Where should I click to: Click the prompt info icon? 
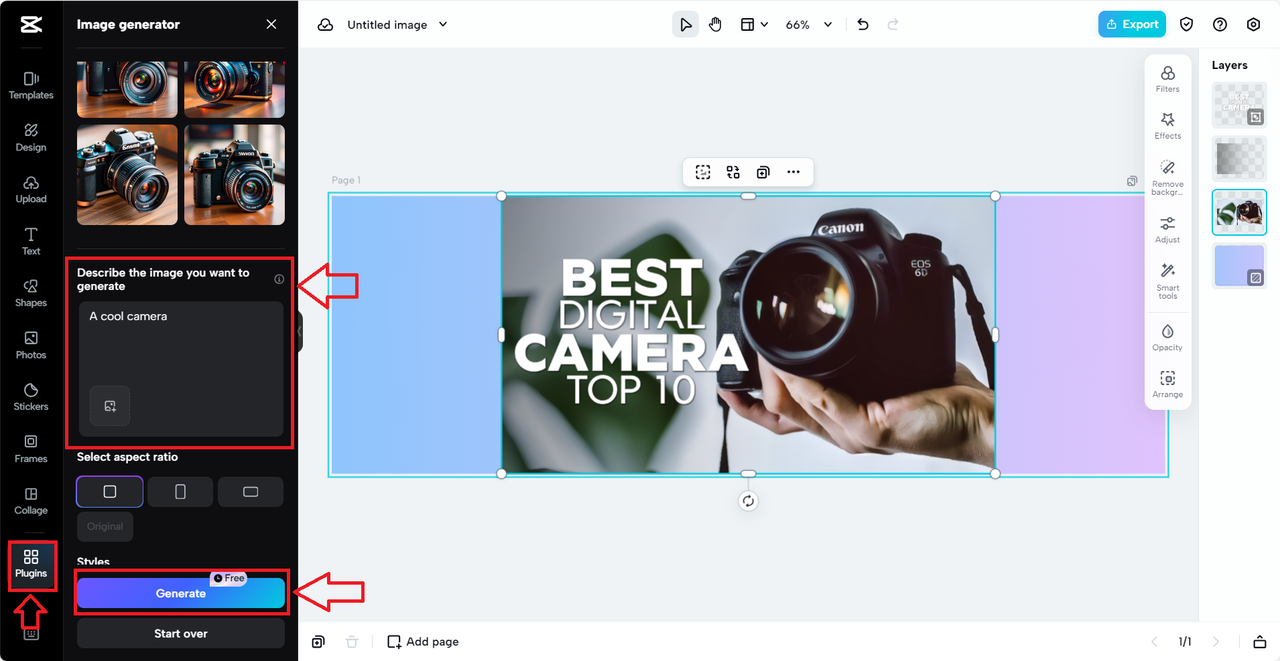[x=279, y=280]
